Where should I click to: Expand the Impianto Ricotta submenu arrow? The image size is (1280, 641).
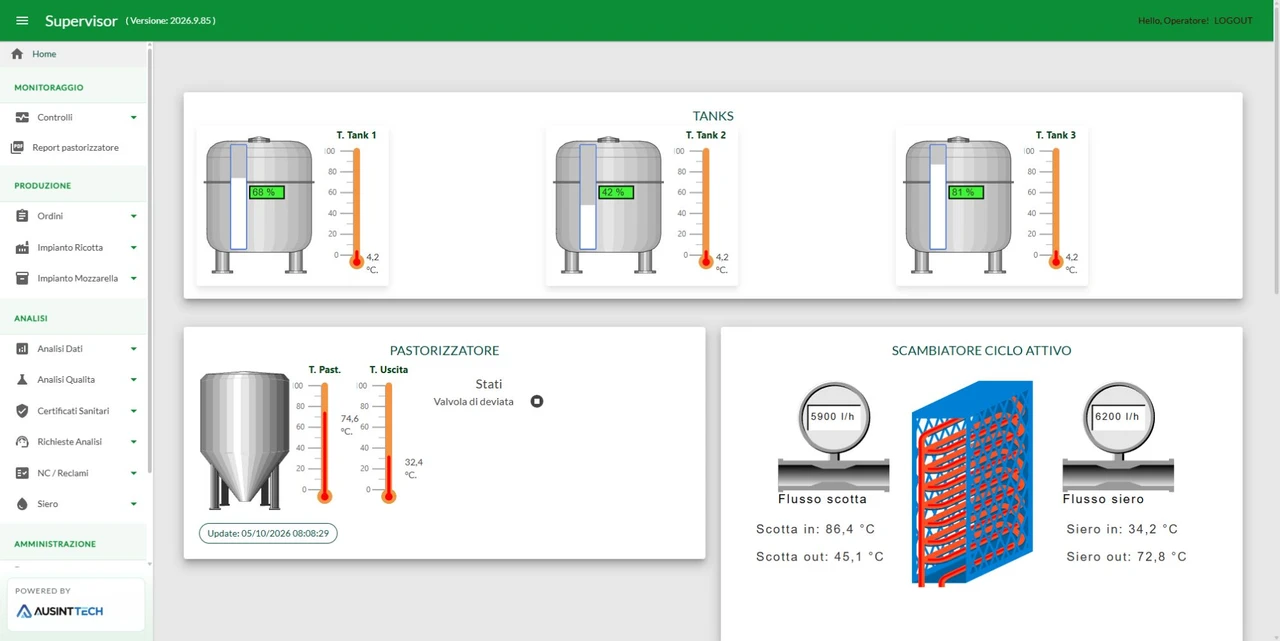(x=133, y=248)
